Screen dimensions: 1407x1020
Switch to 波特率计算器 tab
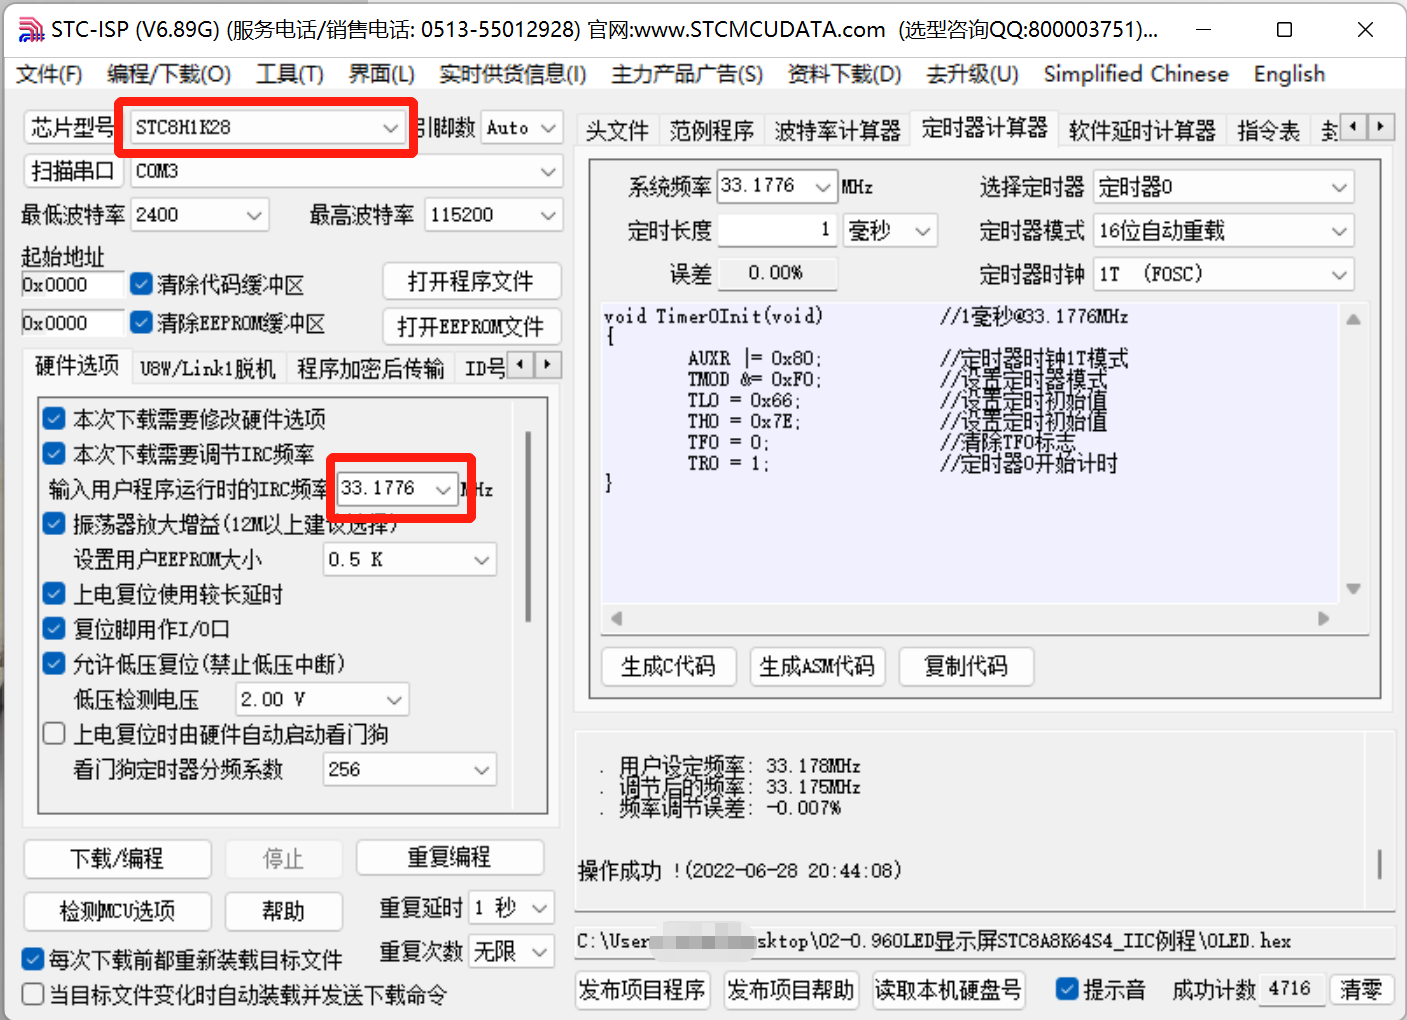[837, 131]
